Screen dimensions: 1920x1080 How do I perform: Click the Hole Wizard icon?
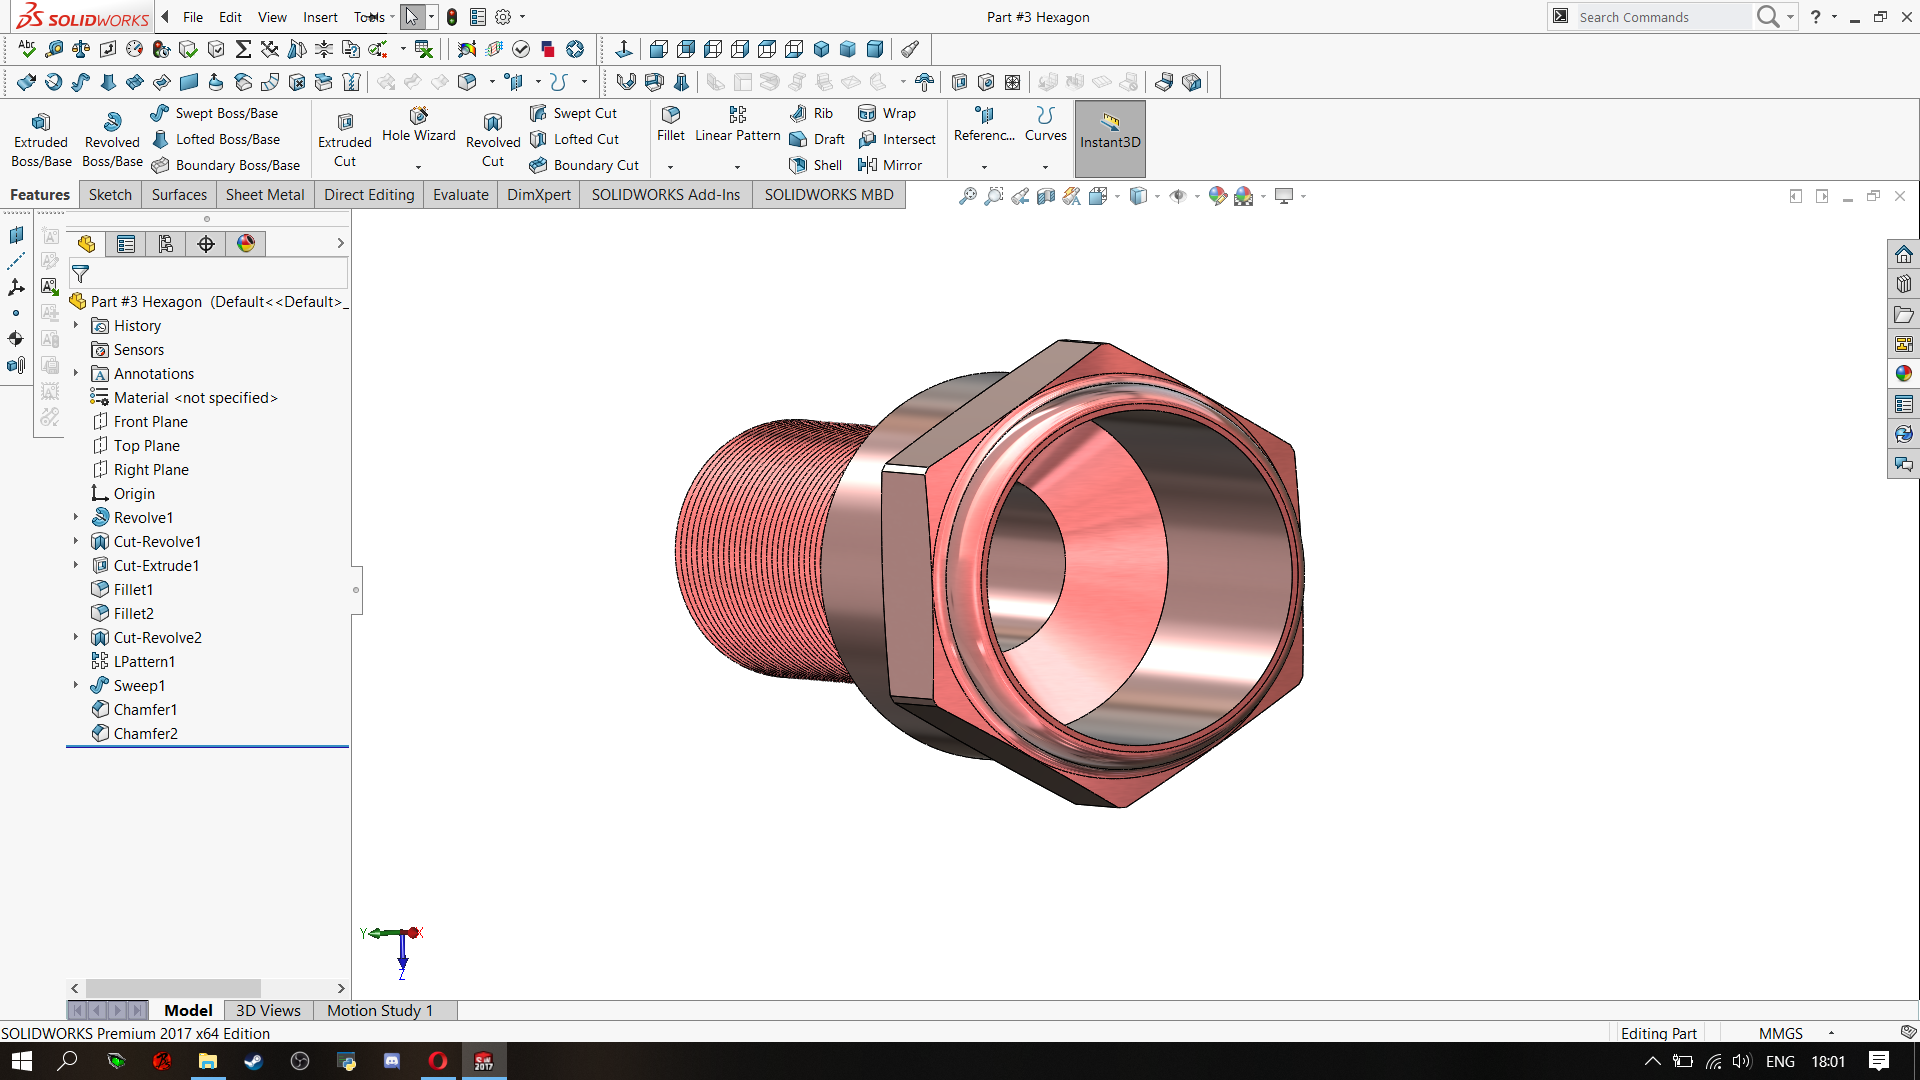point(419,116)
